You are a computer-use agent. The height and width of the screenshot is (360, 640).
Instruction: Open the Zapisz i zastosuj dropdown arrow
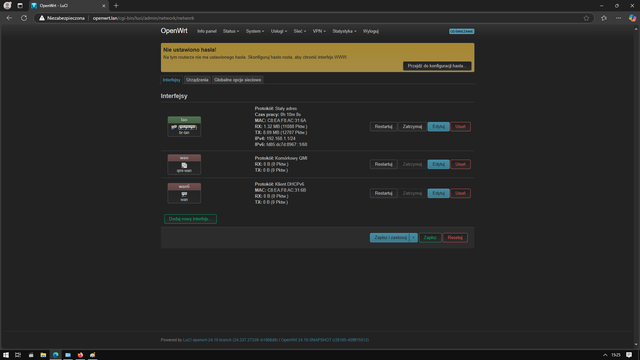(x=413, y=238)
